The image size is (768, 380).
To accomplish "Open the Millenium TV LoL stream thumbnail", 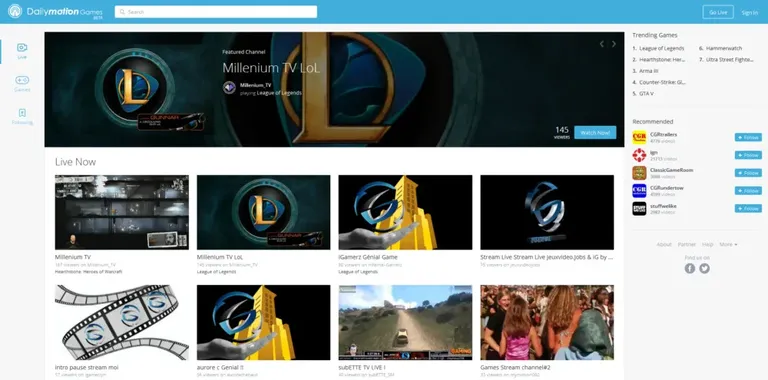I will click(264, 212).
